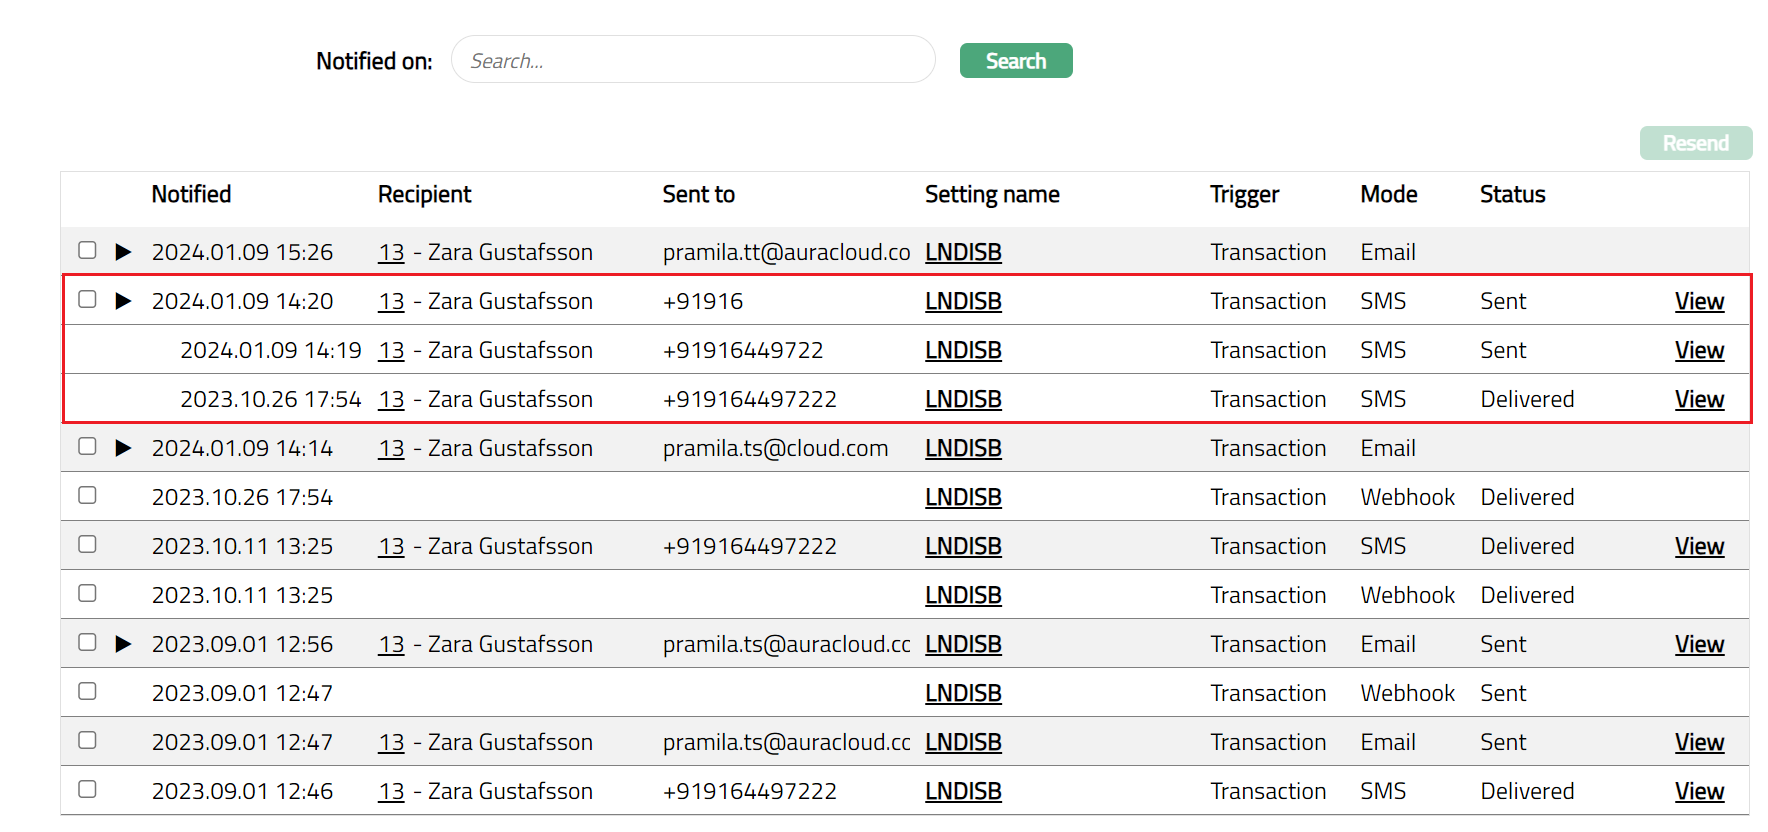
Task: Select checkbox for 2024.01.09 15:26 notification
Action: click(88, 250)
